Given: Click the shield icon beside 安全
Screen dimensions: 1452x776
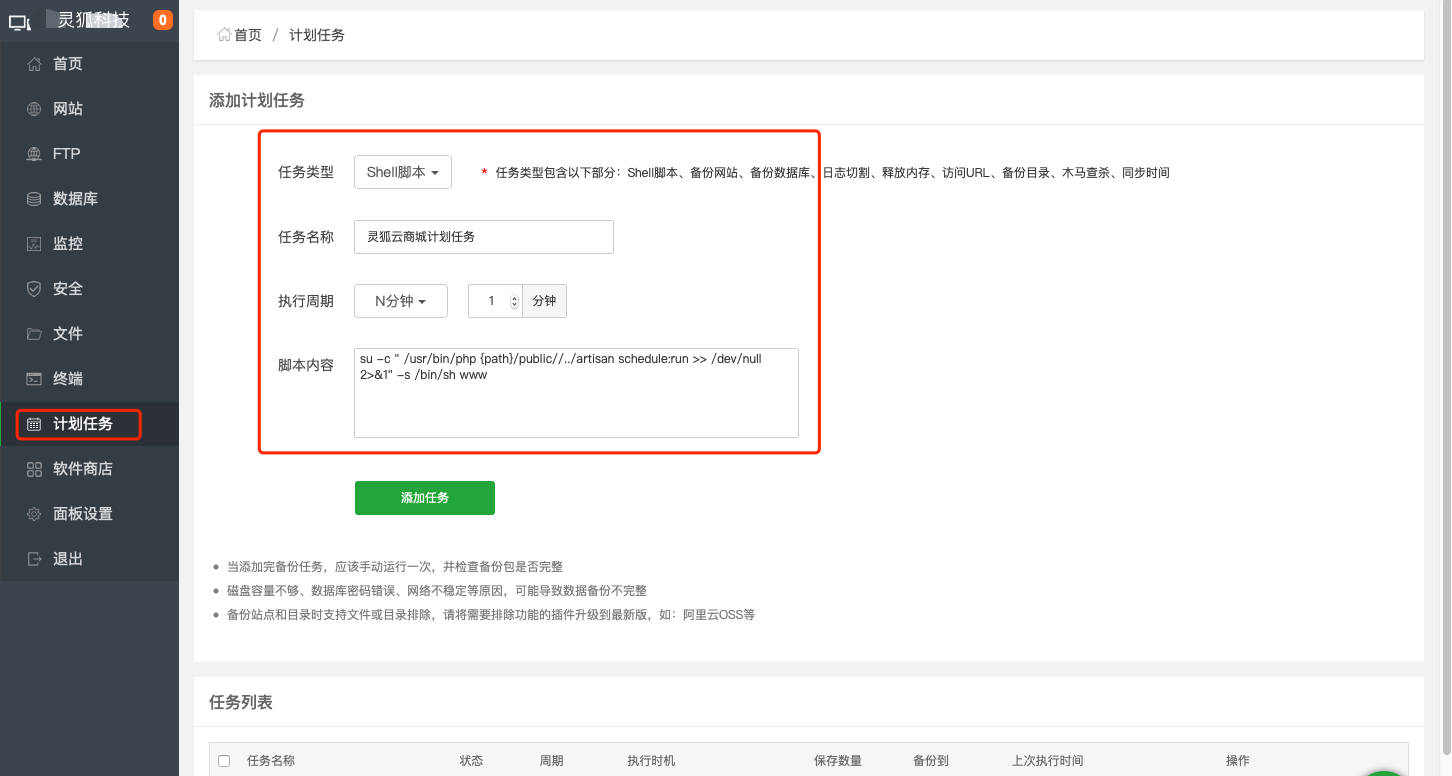Looking at the screenshot, I should 34,289.
